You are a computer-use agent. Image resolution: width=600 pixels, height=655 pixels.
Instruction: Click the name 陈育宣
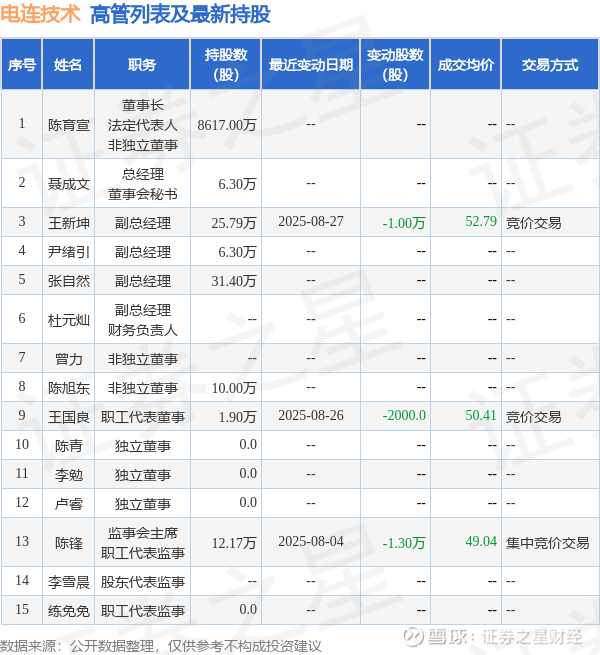click(x=69, y=124)
